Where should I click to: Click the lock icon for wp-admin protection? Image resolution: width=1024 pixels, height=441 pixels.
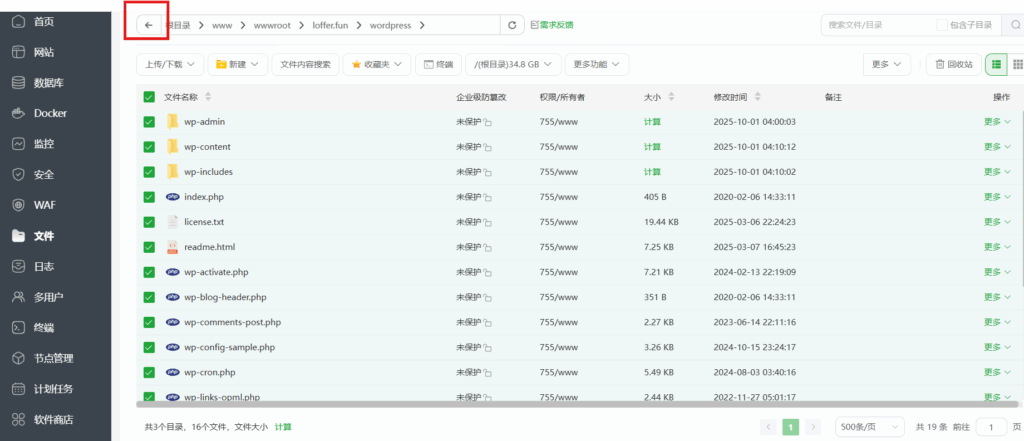(x=488, y=122)
